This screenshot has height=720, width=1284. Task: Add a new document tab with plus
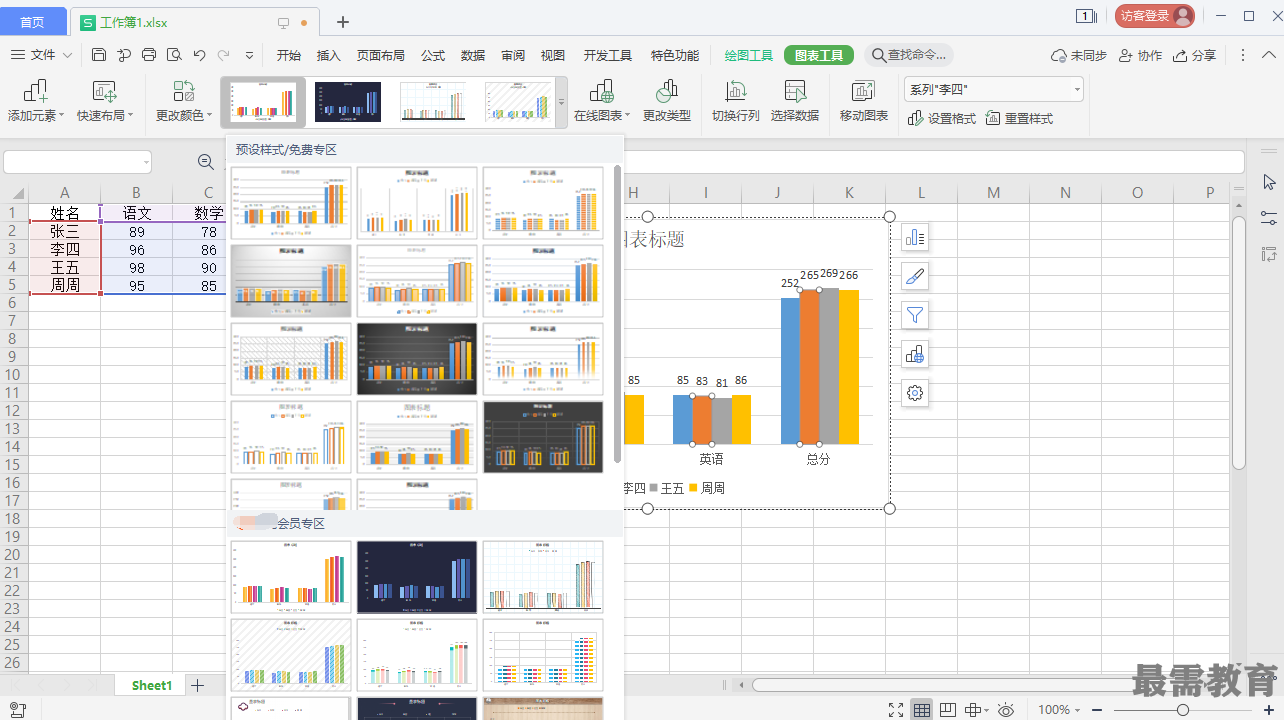(x=343, y=22)
